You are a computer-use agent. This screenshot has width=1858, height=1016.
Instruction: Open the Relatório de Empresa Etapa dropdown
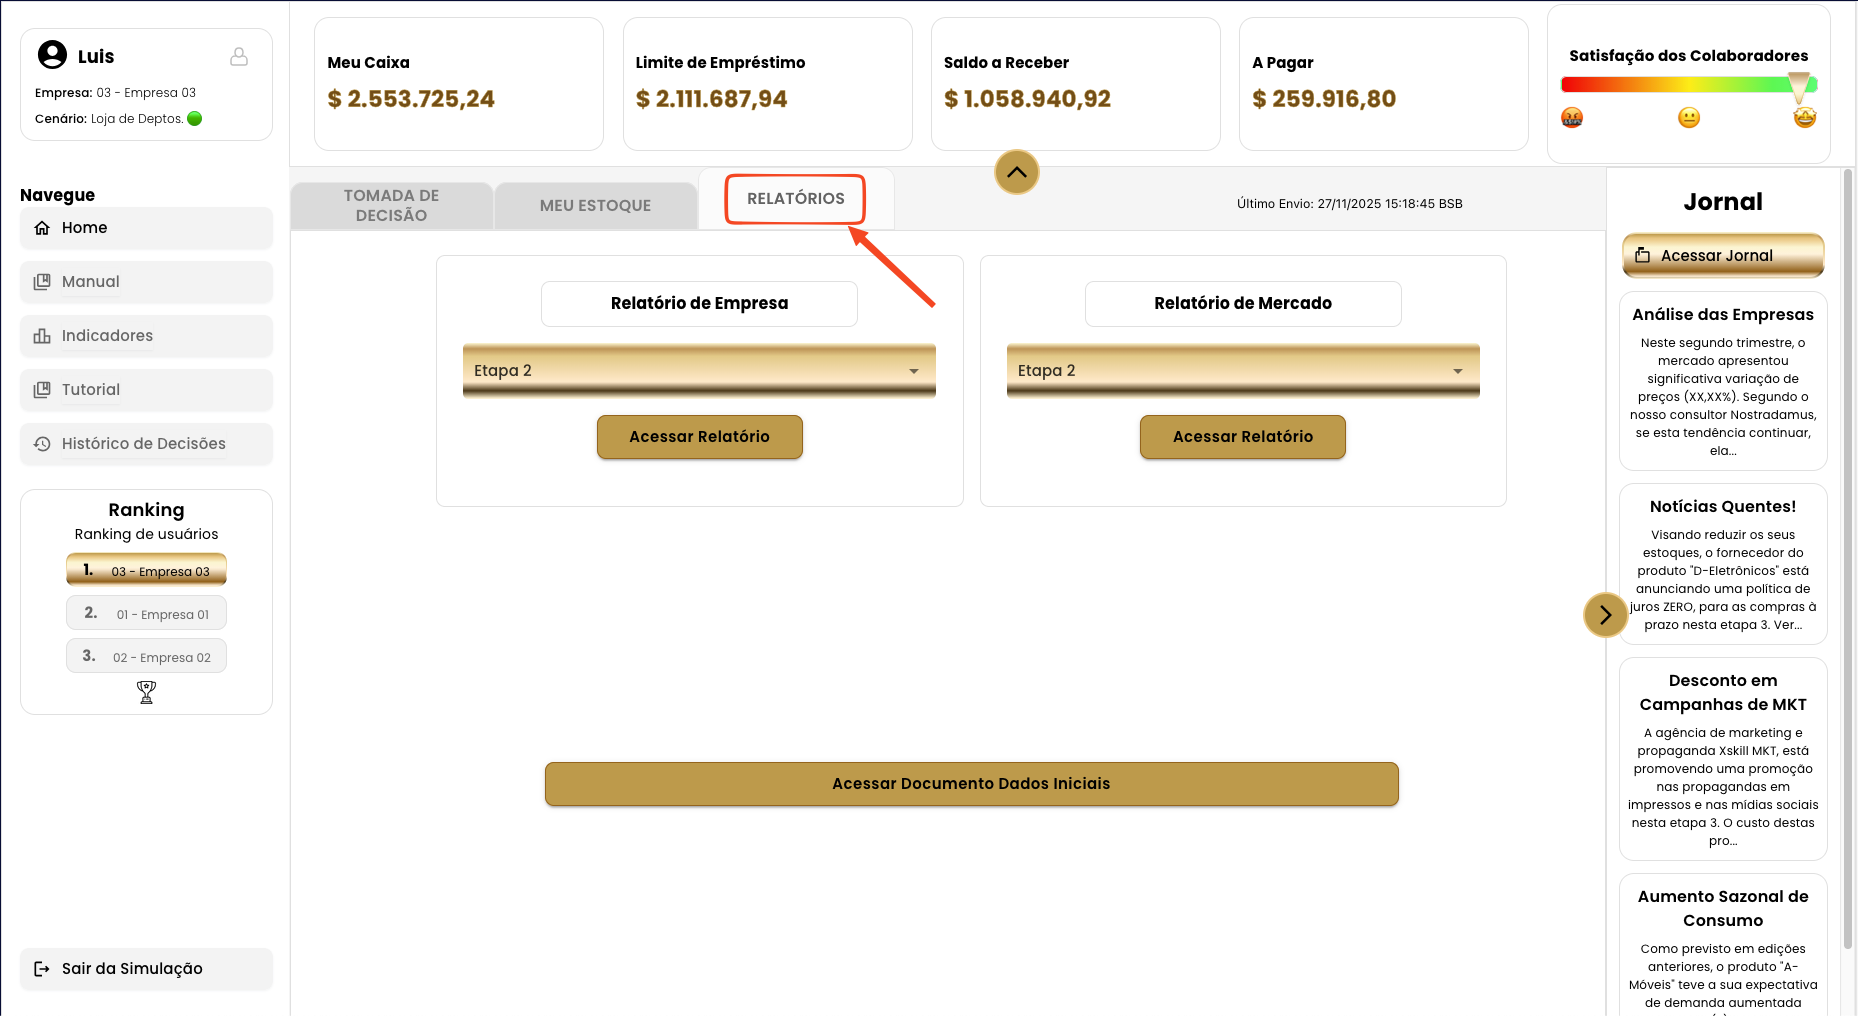[x=699, y=370]
